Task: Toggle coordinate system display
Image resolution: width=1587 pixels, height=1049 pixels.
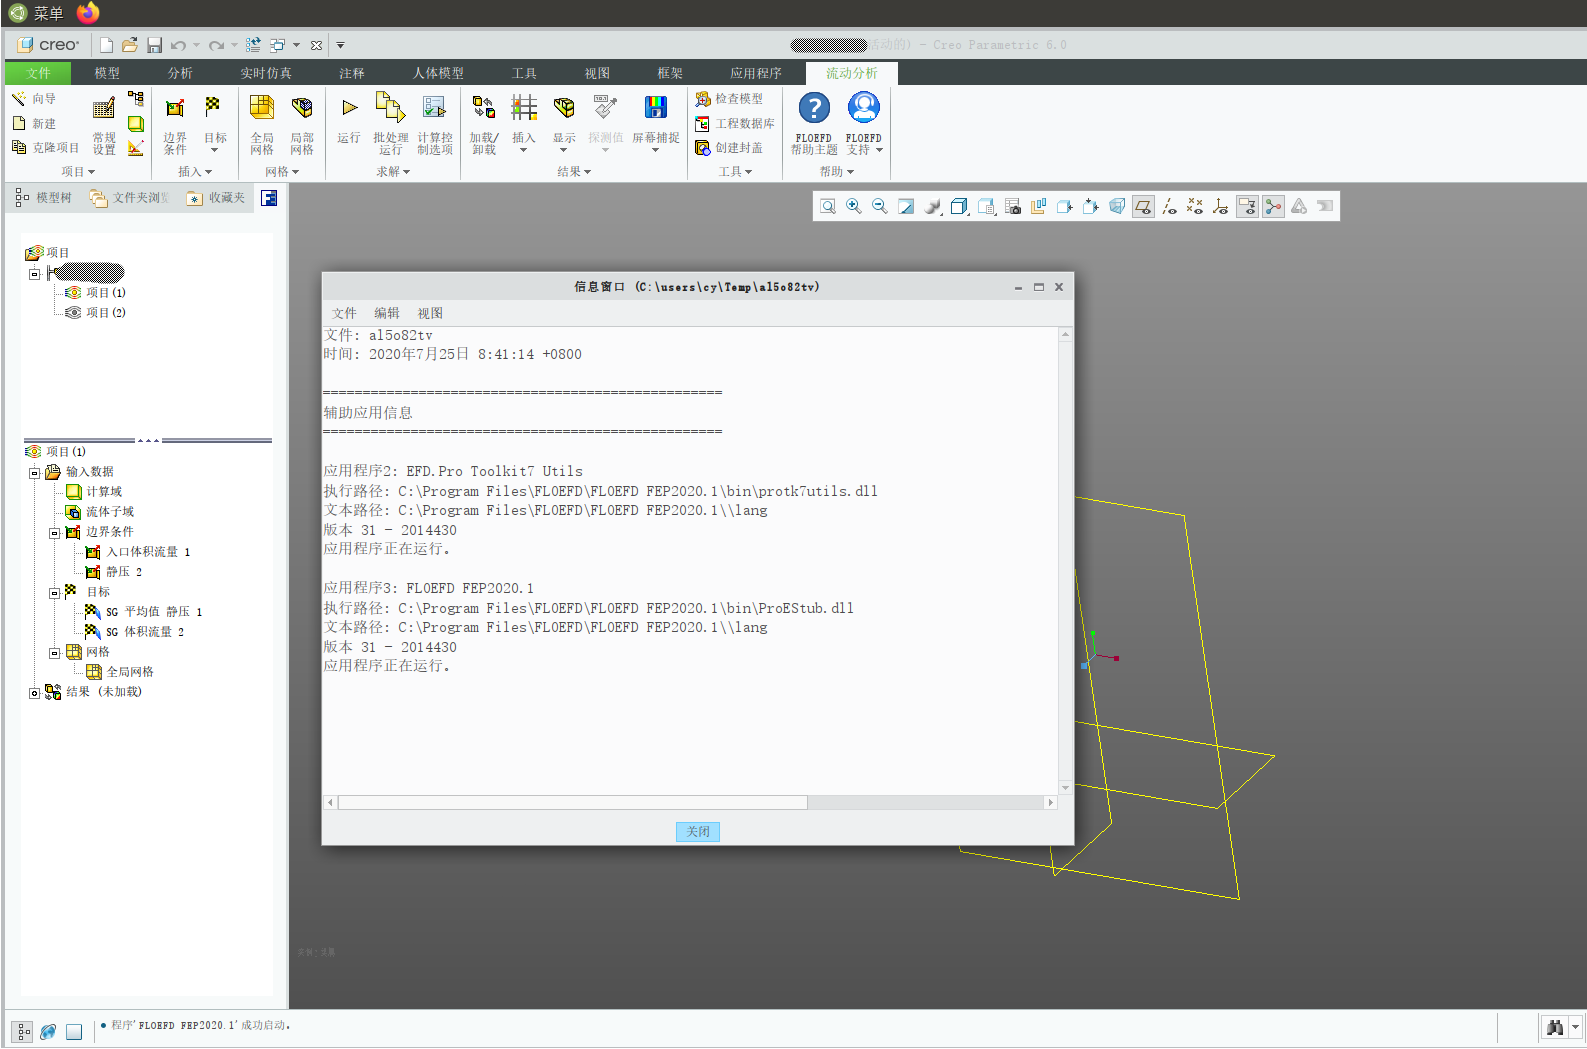Action: pos(1221,206)
